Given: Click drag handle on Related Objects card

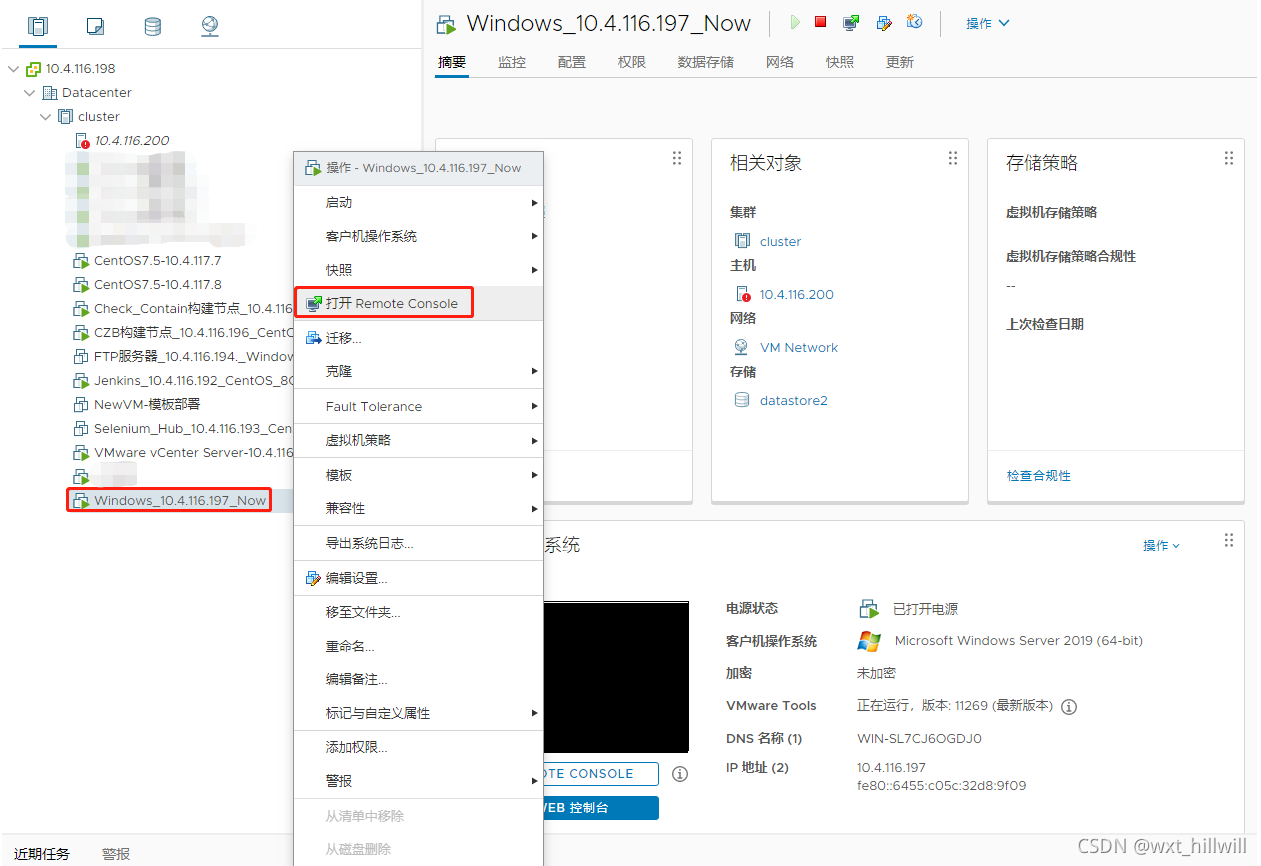Looking at the screenshot, I should coord(953,159).
